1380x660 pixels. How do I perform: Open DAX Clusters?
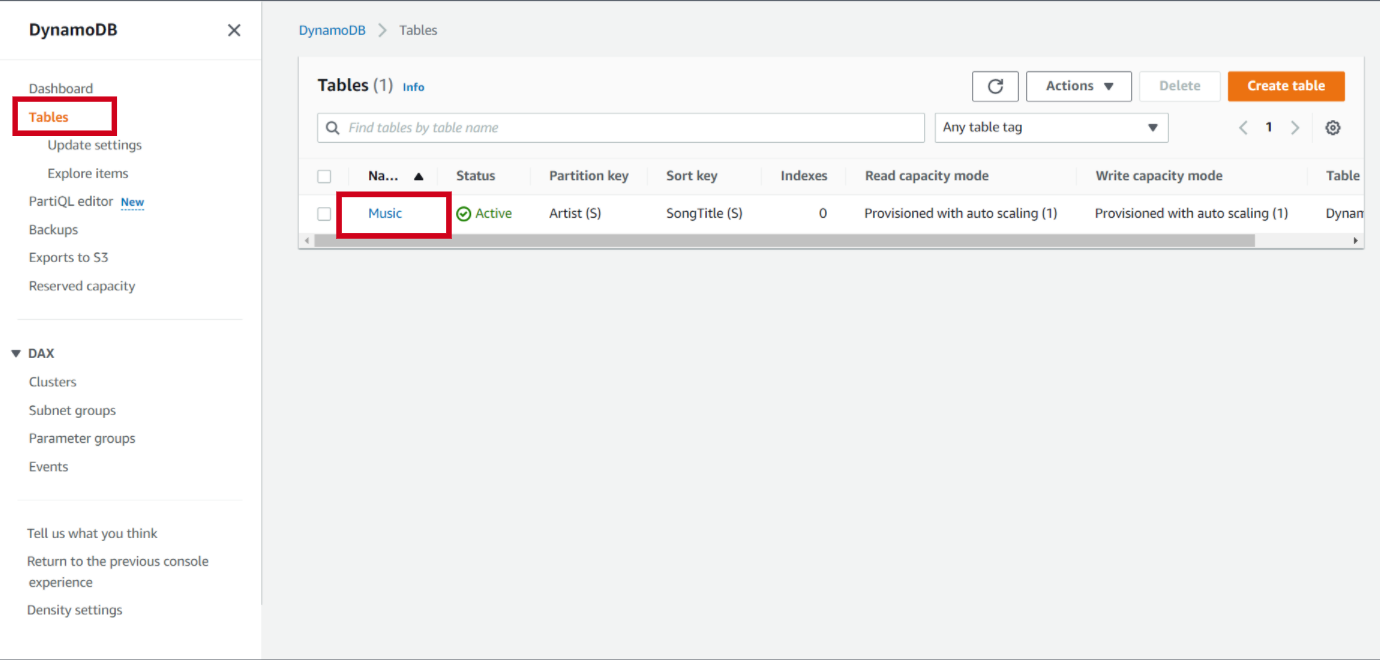click(53, 382)
